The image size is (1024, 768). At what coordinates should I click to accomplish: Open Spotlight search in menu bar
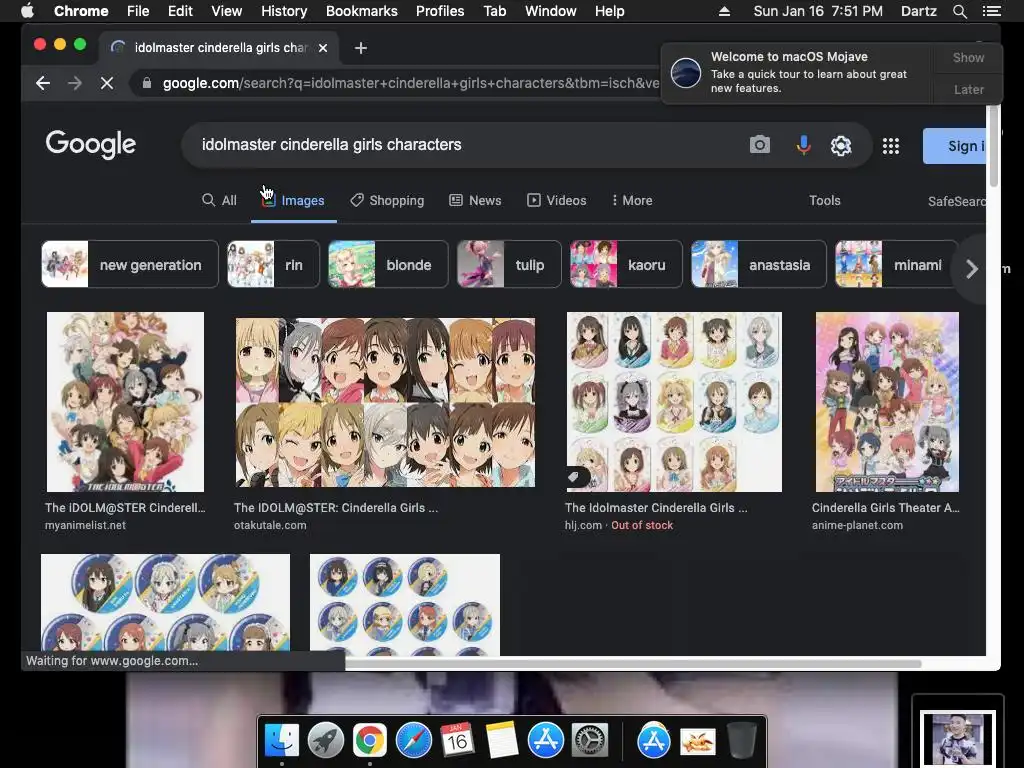(x=959, y=11)
